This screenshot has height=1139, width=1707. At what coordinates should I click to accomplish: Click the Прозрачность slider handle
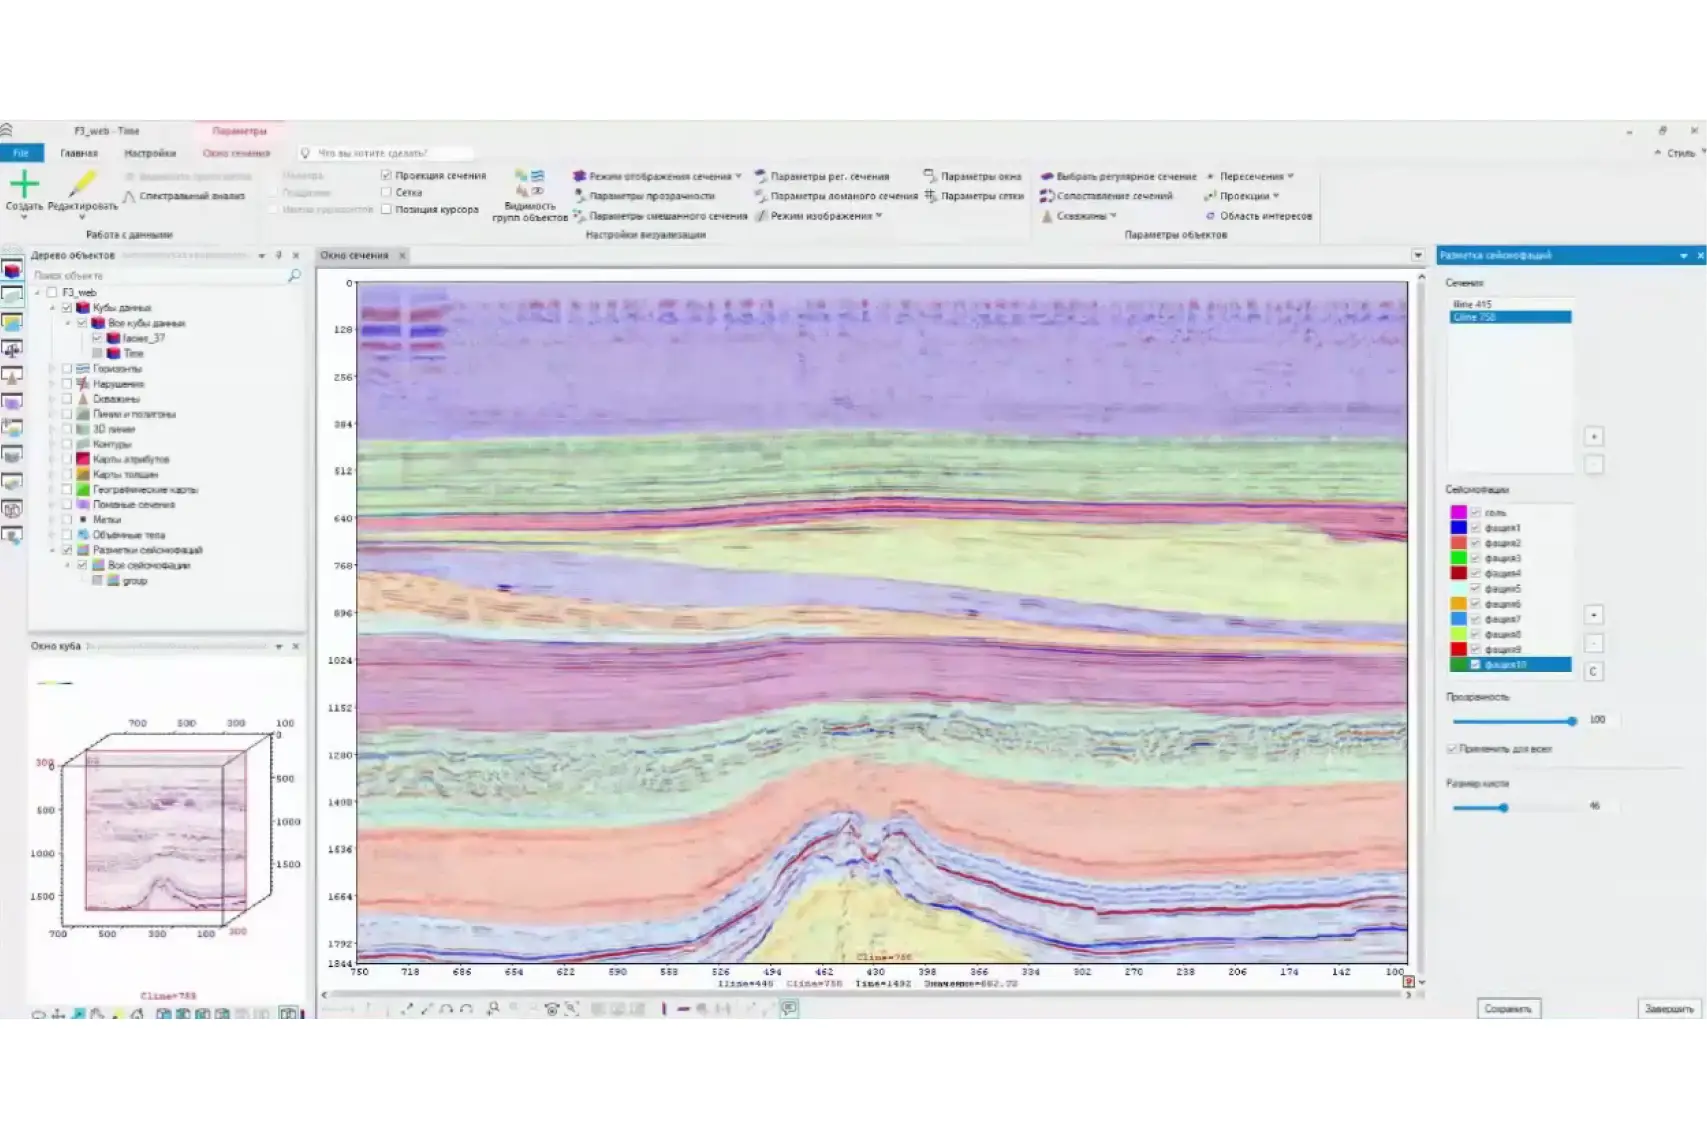[1572, 720]
